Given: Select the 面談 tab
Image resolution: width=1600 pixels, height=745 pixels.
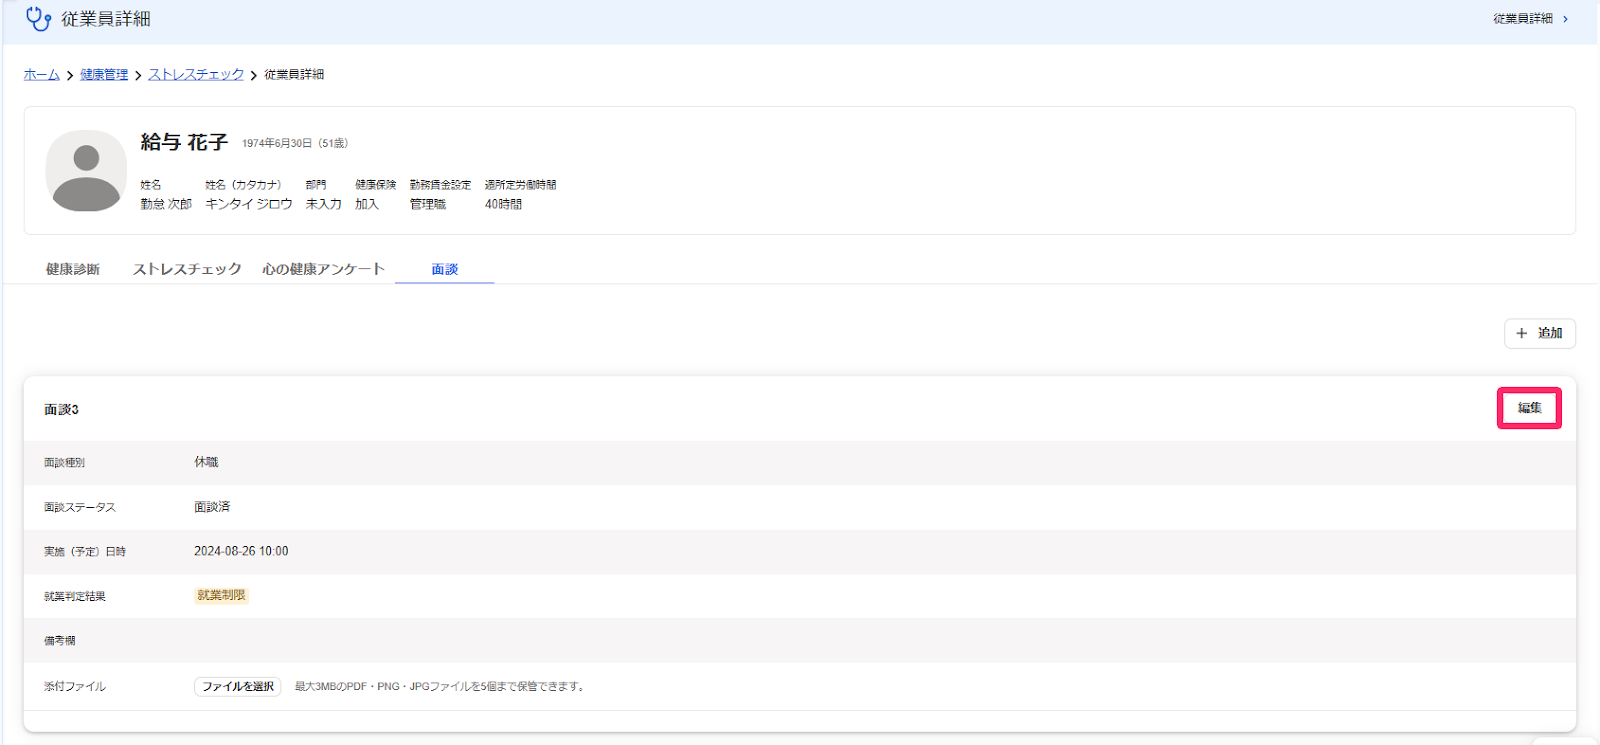Looking at the screenshot, I should 445,269.
